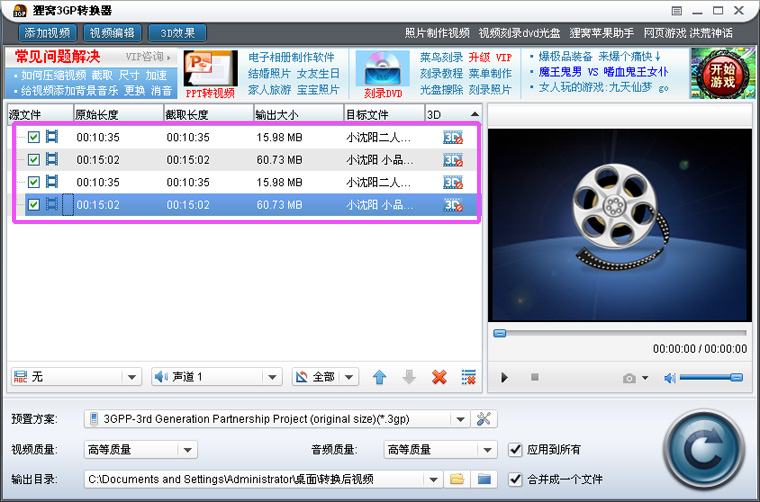Open the 声道 1 audio track dropdown
The image size is (760, 502).
(x=217, y=376)
